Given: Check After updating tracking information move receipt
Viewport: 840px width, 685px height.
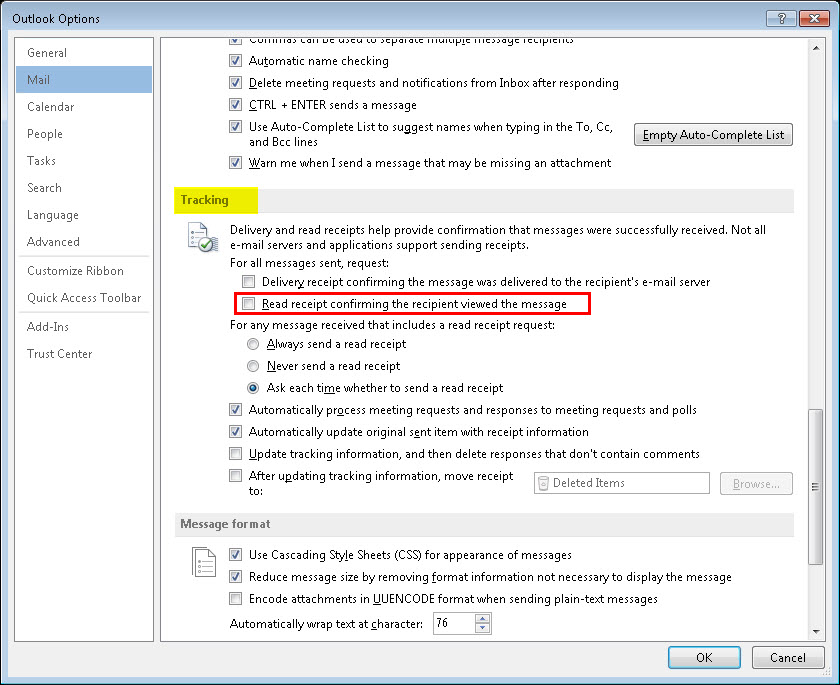Looking at the screenshot, I should tap(235, 476).
